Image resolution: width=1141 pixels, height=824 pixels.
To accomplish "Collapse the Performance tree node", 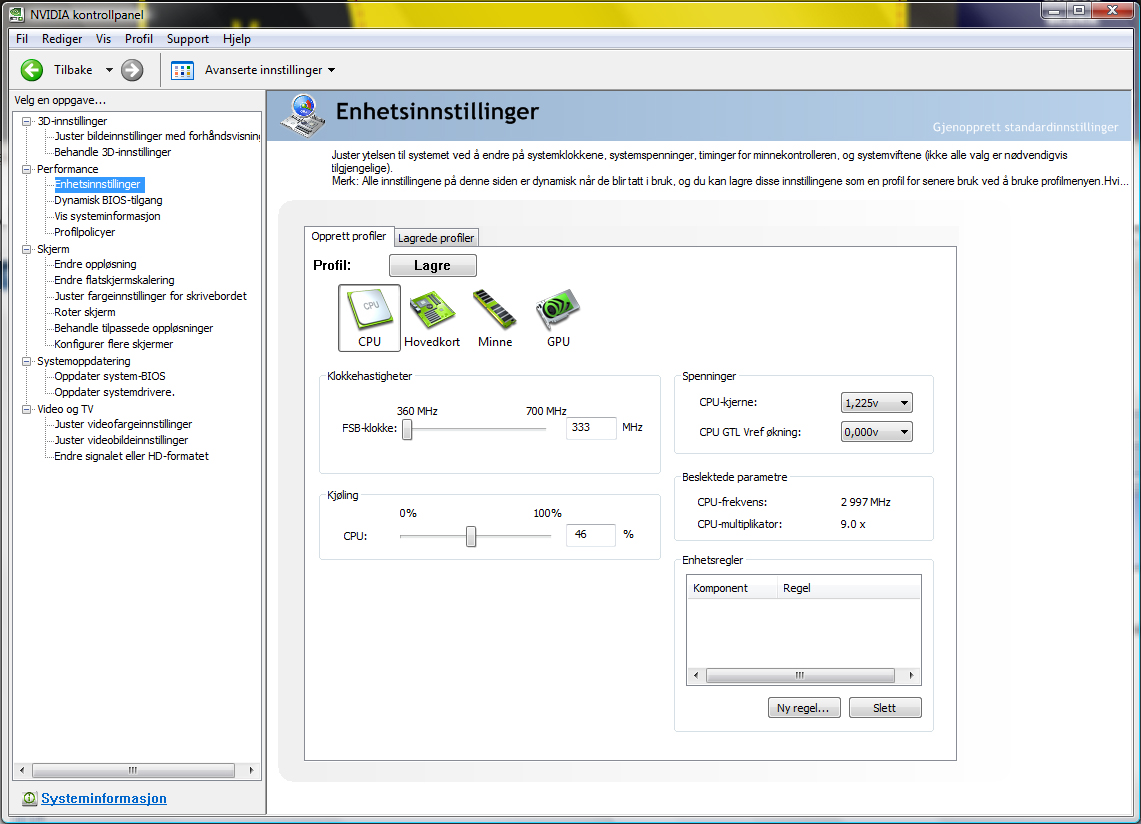I will click(x=27, y=169).
